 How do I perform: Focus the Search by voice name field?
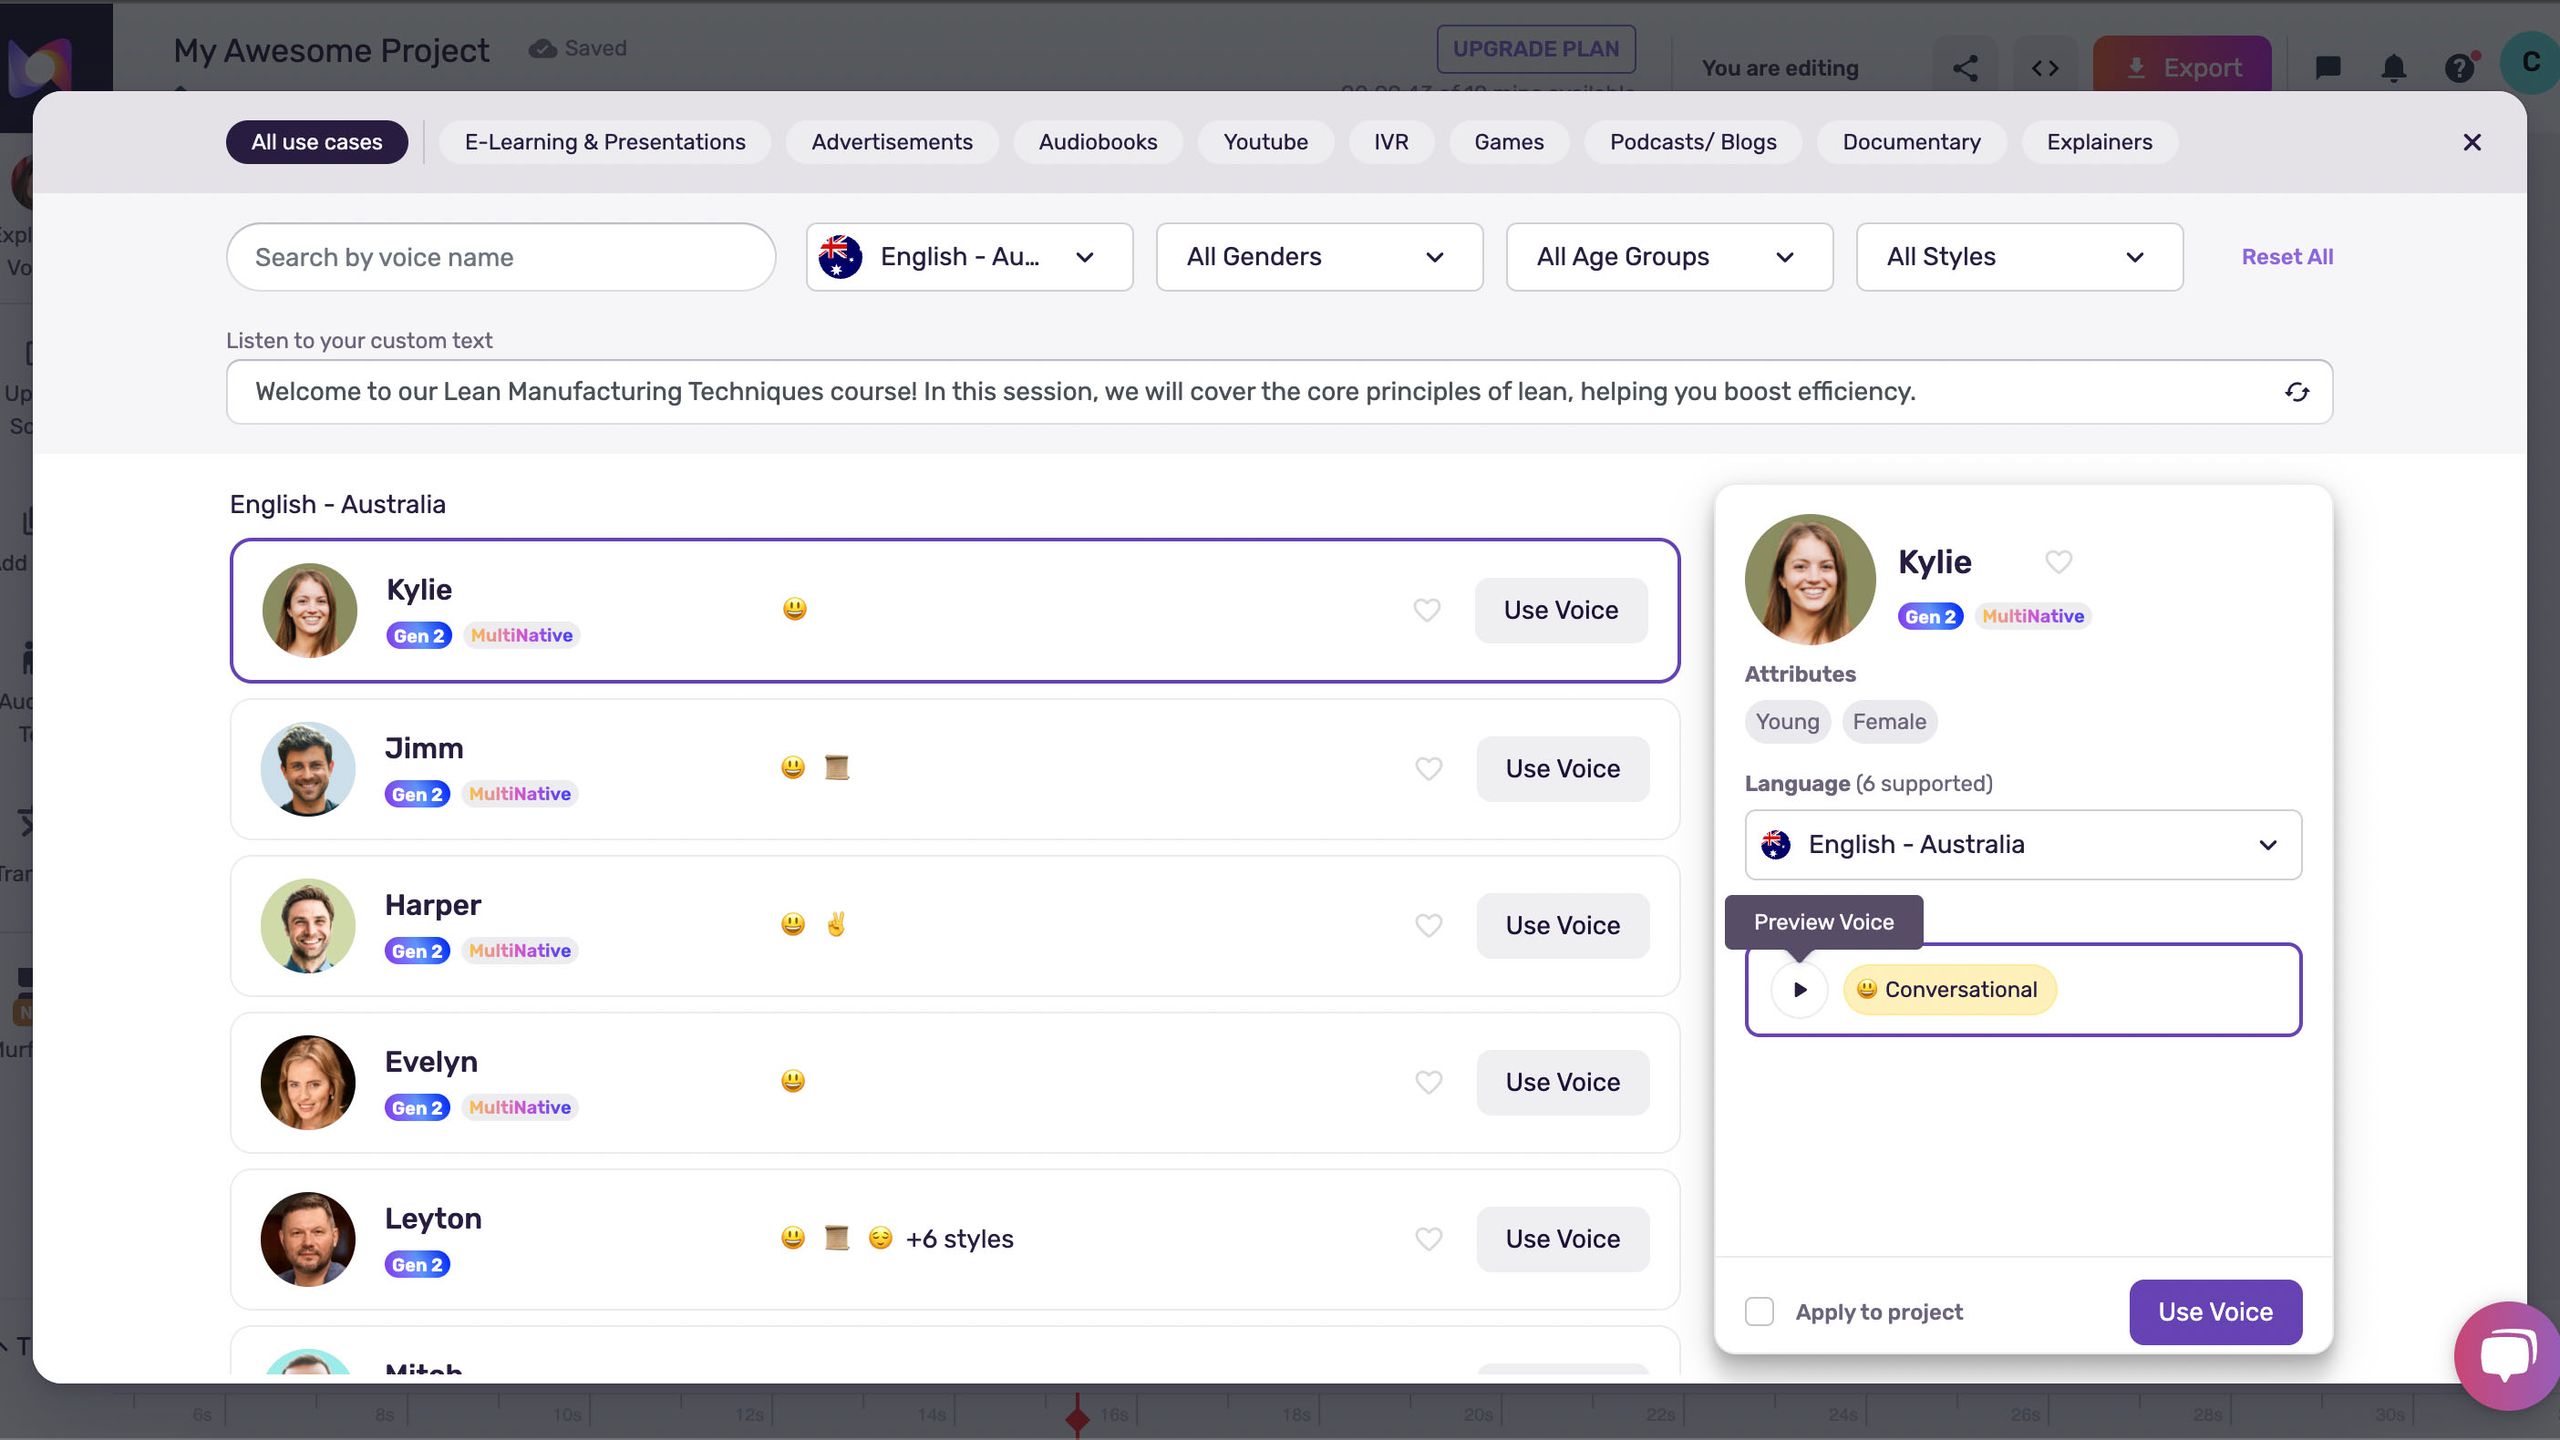(x=501, y=257)
